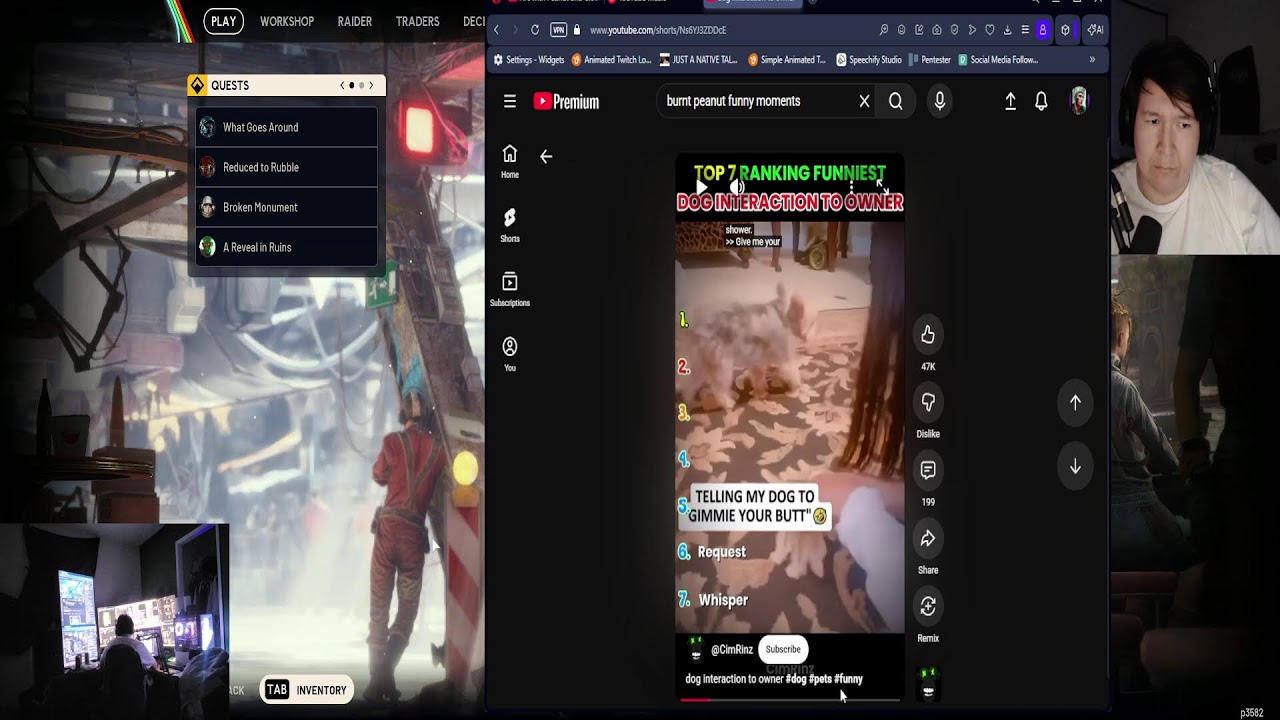Click the magnifier search button
This screenshot has height=720, width=1280.
click(896, 101)
